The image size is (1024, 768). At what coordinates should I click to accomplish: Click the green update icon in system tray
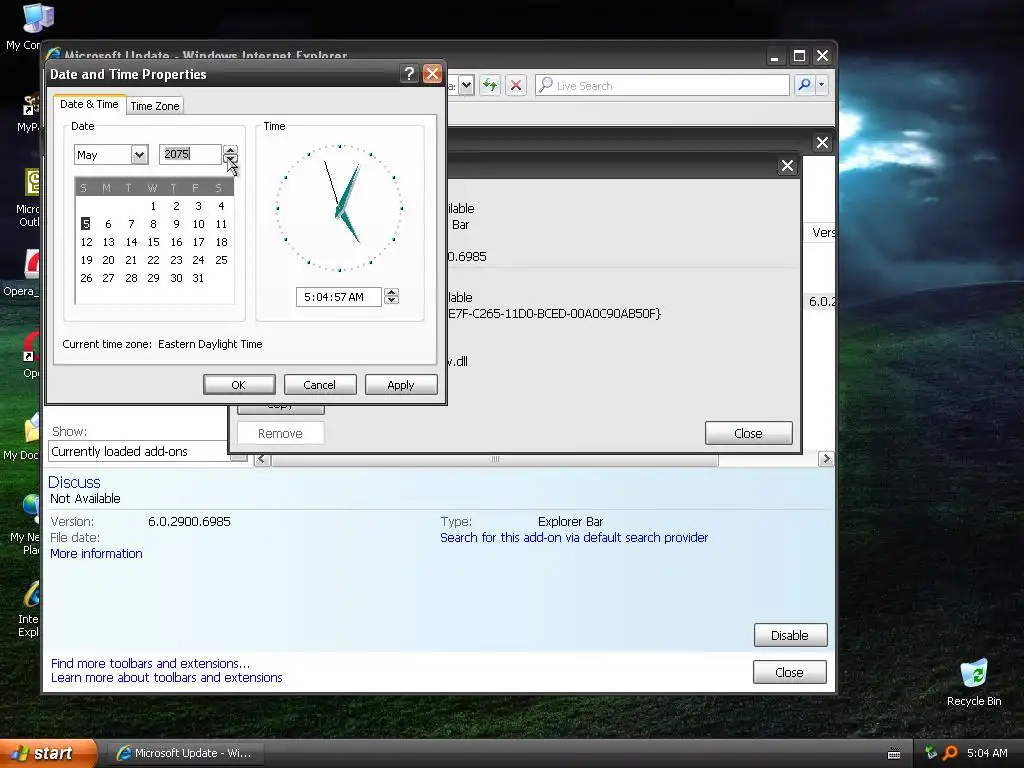tap(931, 753)
